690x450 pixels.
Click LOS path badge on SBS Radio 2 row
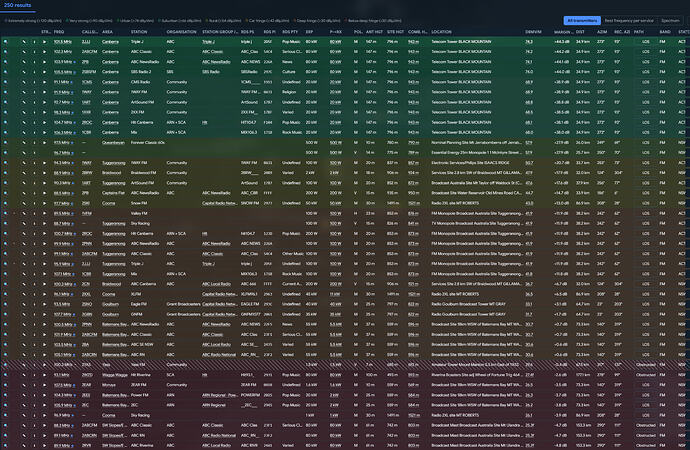click(646, 72)
